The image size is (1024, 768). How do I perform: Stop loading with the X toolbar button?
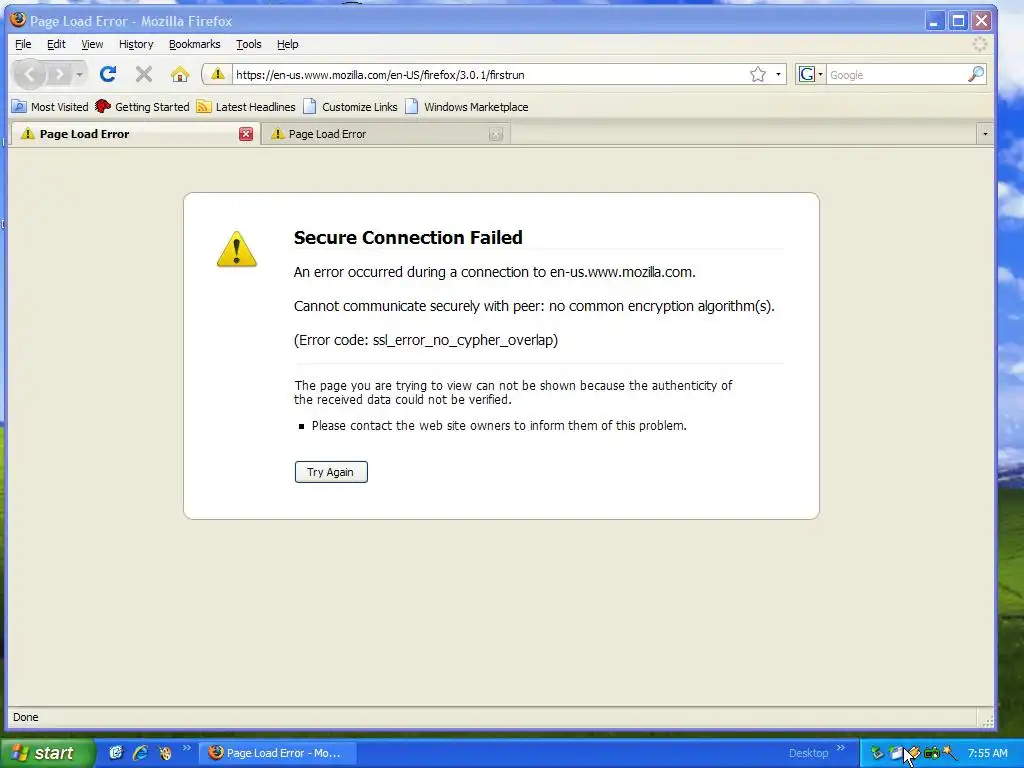pyautogui.click(x=144, y=74)
